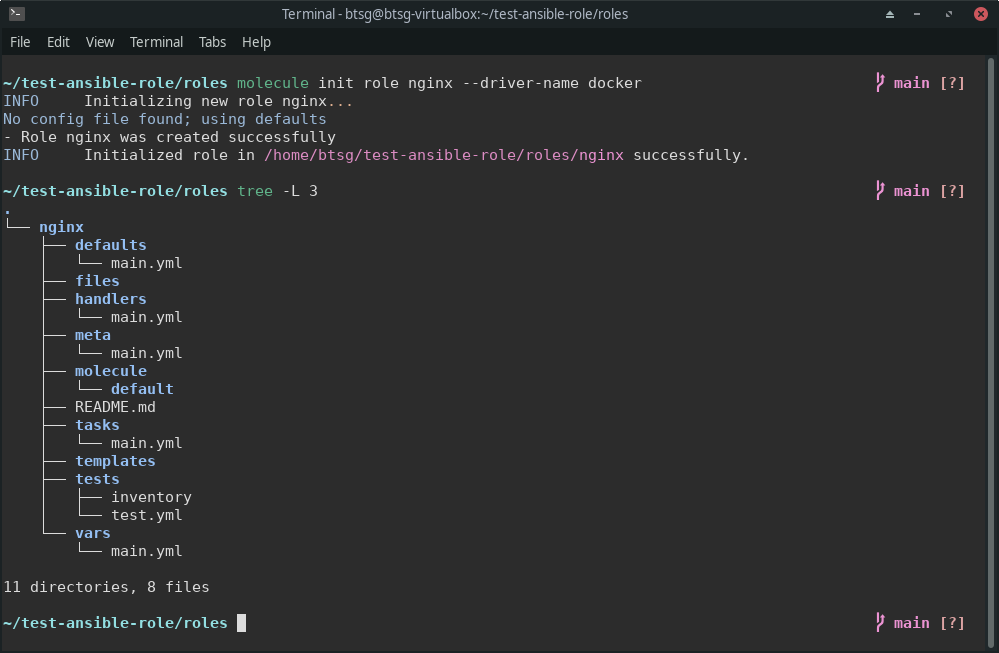Viewport: 999px width, 653px height.
Task: Click the molecule directory in the tree output
Action: [110, 370]
